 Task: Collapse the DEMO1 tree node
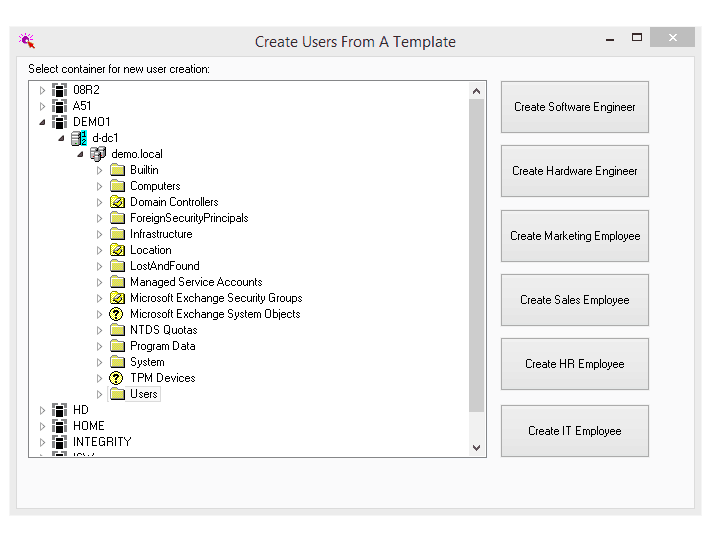[42, 122]
